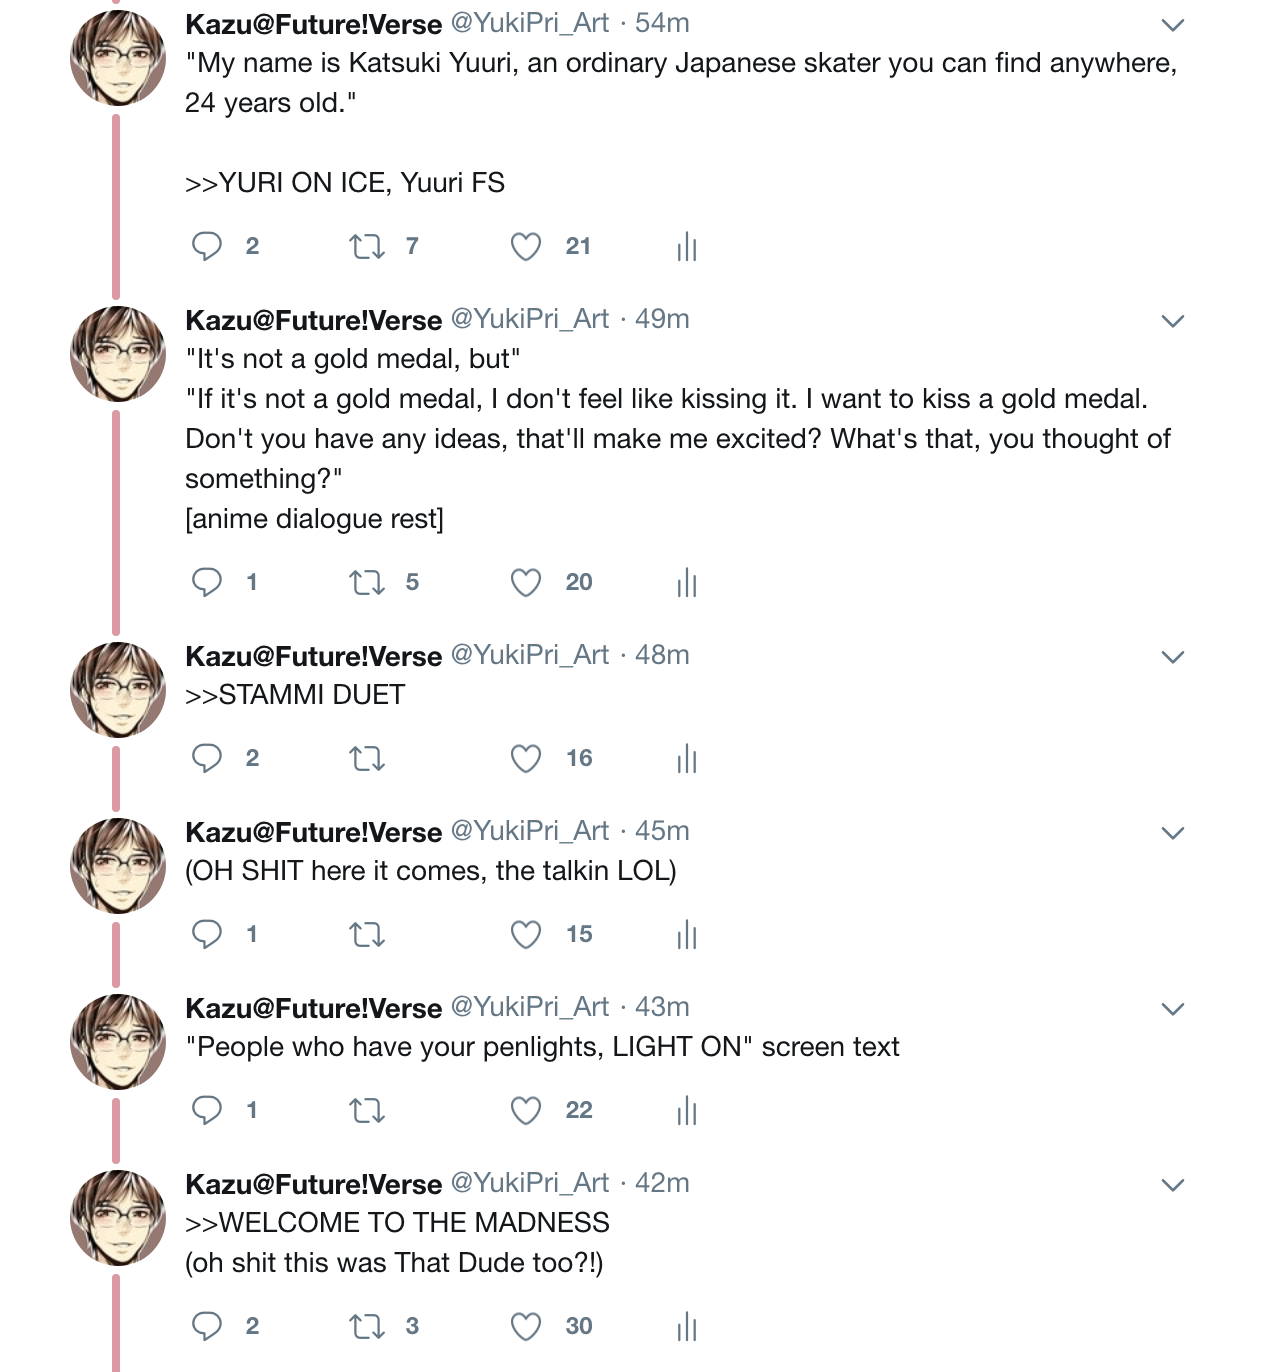Viewport: 1262px width, 1372px height.
Task: Open the @YukiPri_Art handle on the 43m tweet
Action: click(530, 1007)
